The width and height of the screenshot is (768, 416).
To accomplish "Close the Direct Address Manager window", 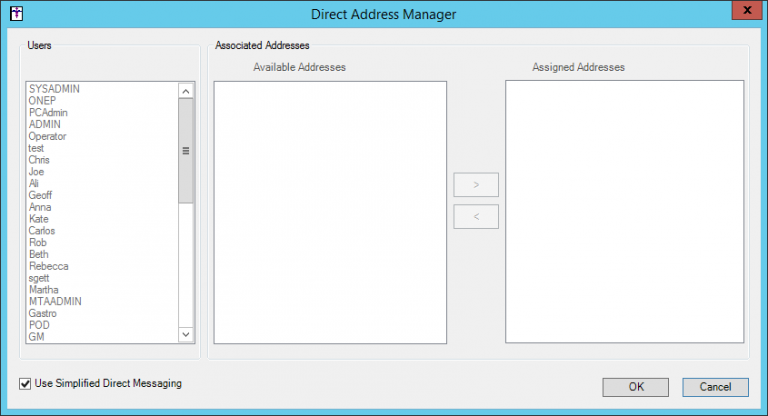I will click(x=743, y=12).
